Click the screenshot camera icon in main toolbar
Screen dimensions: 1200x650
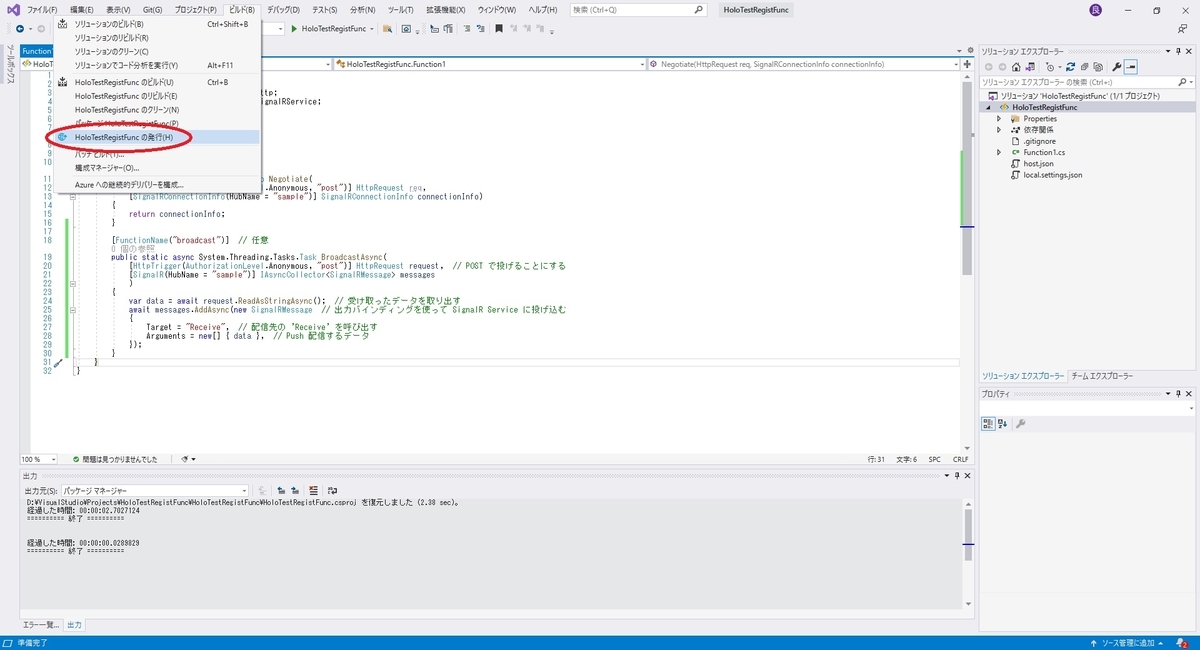pos(406,28)
